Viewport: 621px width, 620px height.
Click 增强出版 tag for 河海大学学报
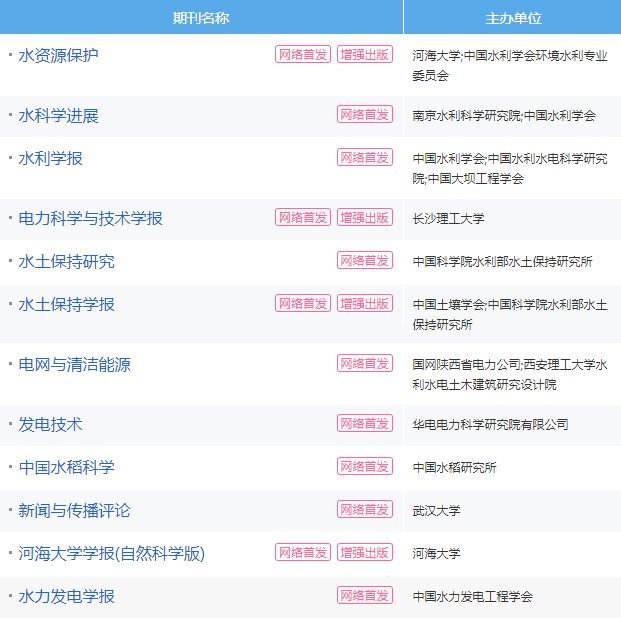tap(365, 552)
